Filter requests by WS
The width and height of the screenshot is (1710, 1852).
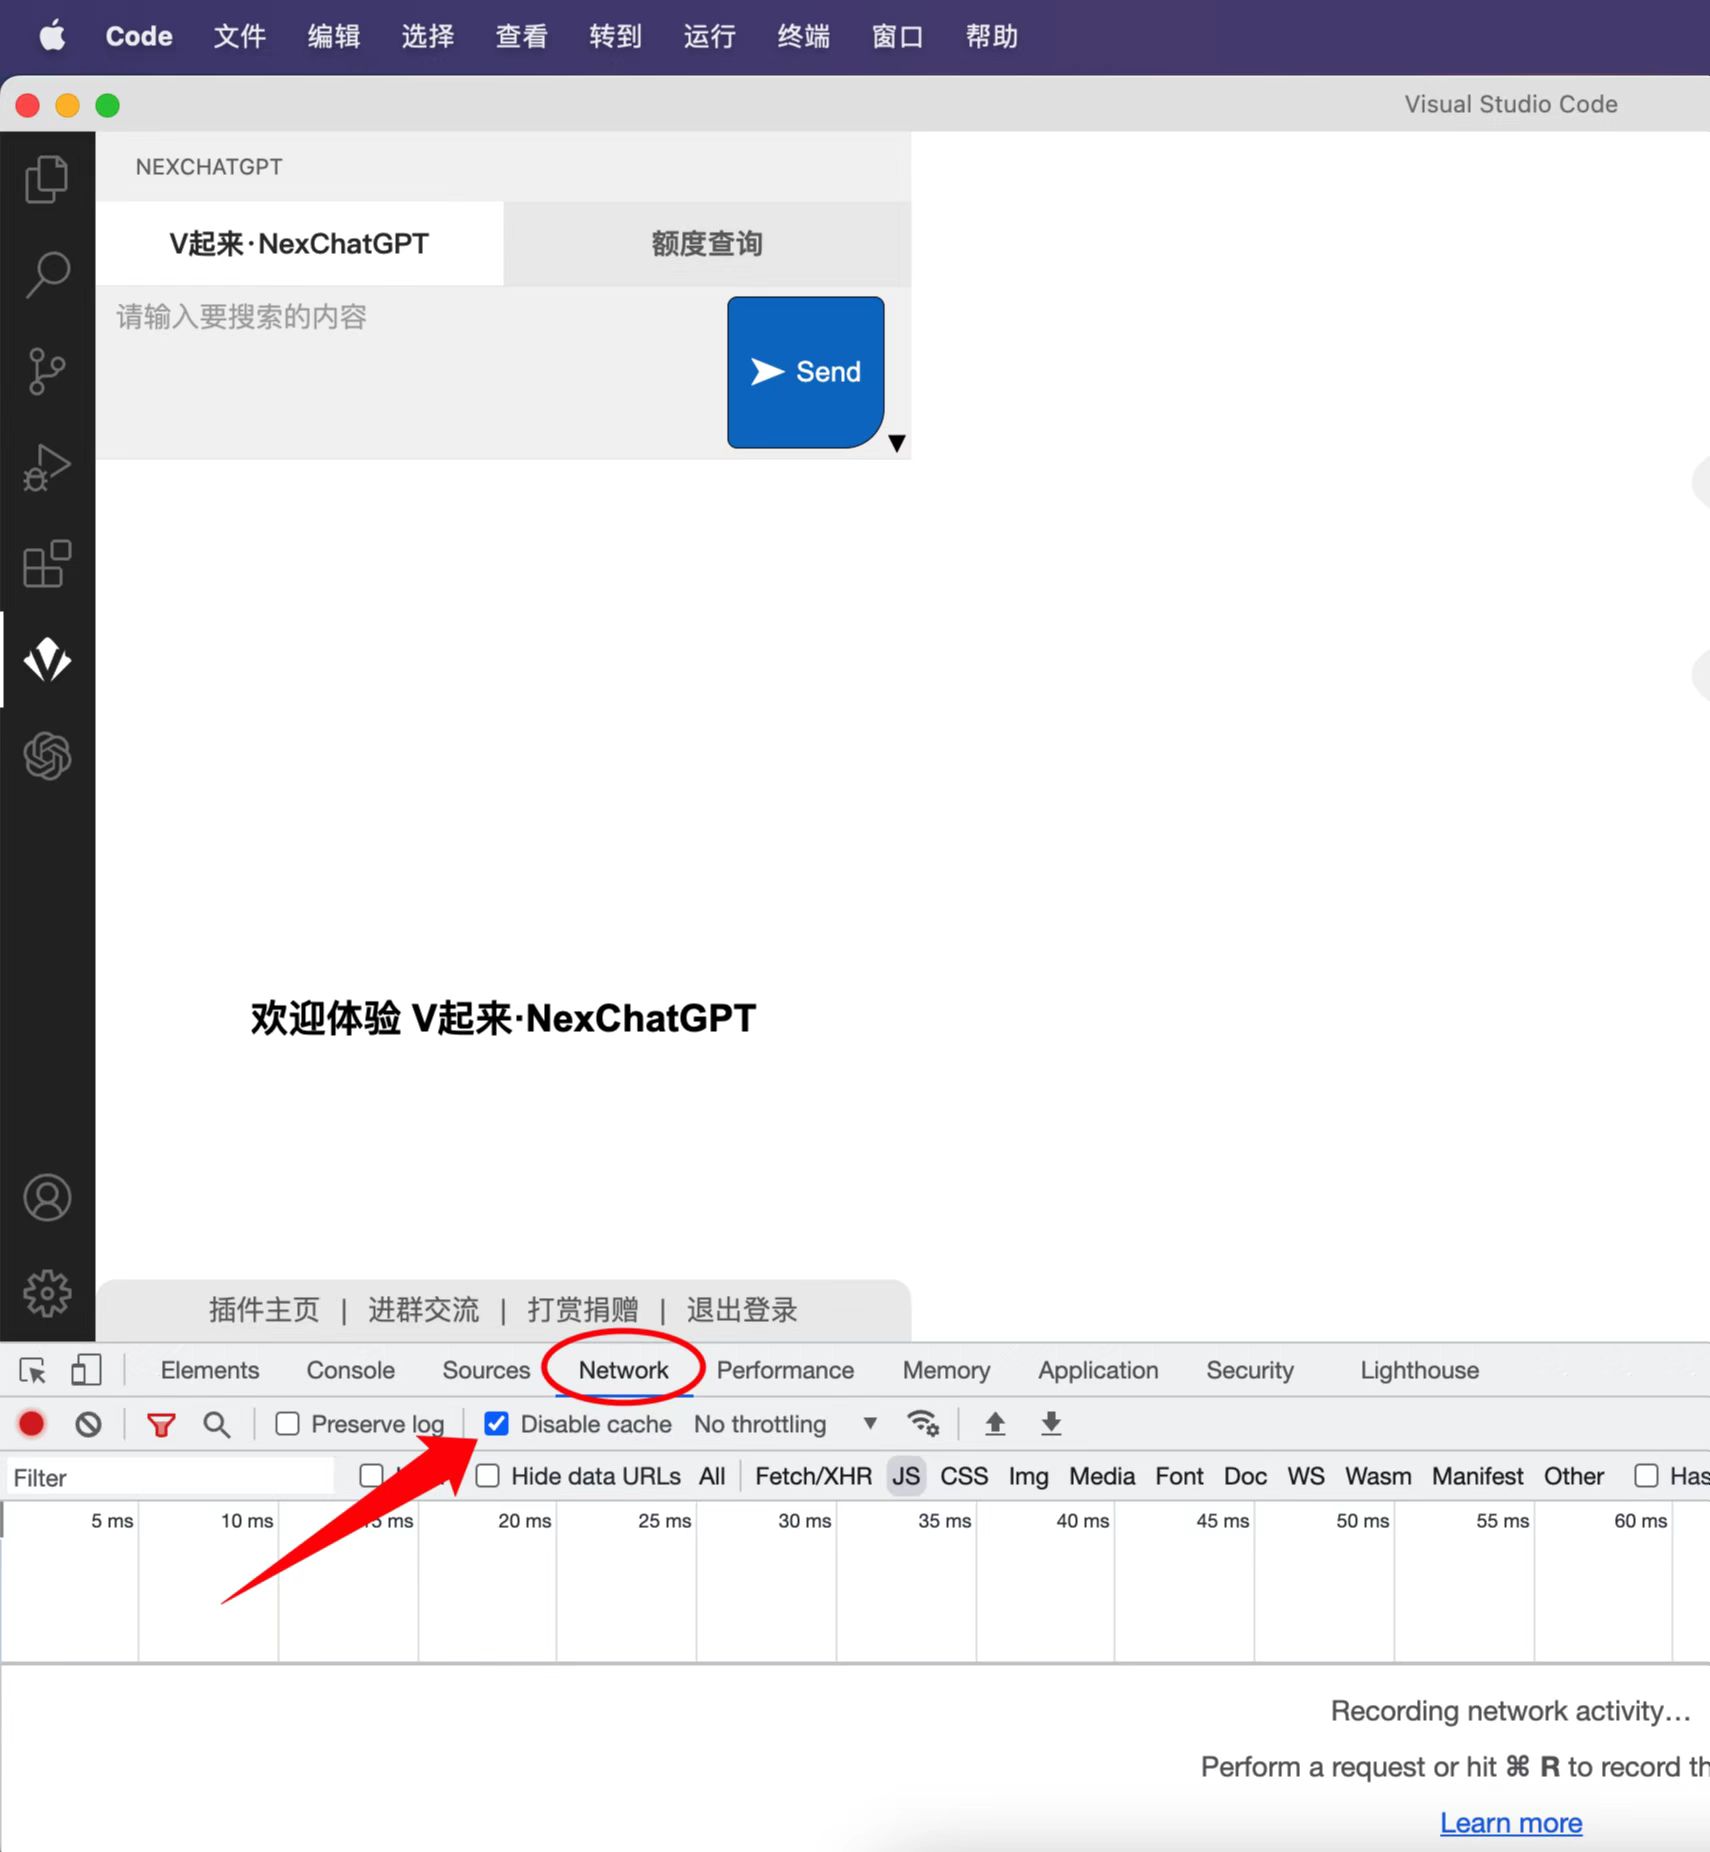[1306, 1476]
